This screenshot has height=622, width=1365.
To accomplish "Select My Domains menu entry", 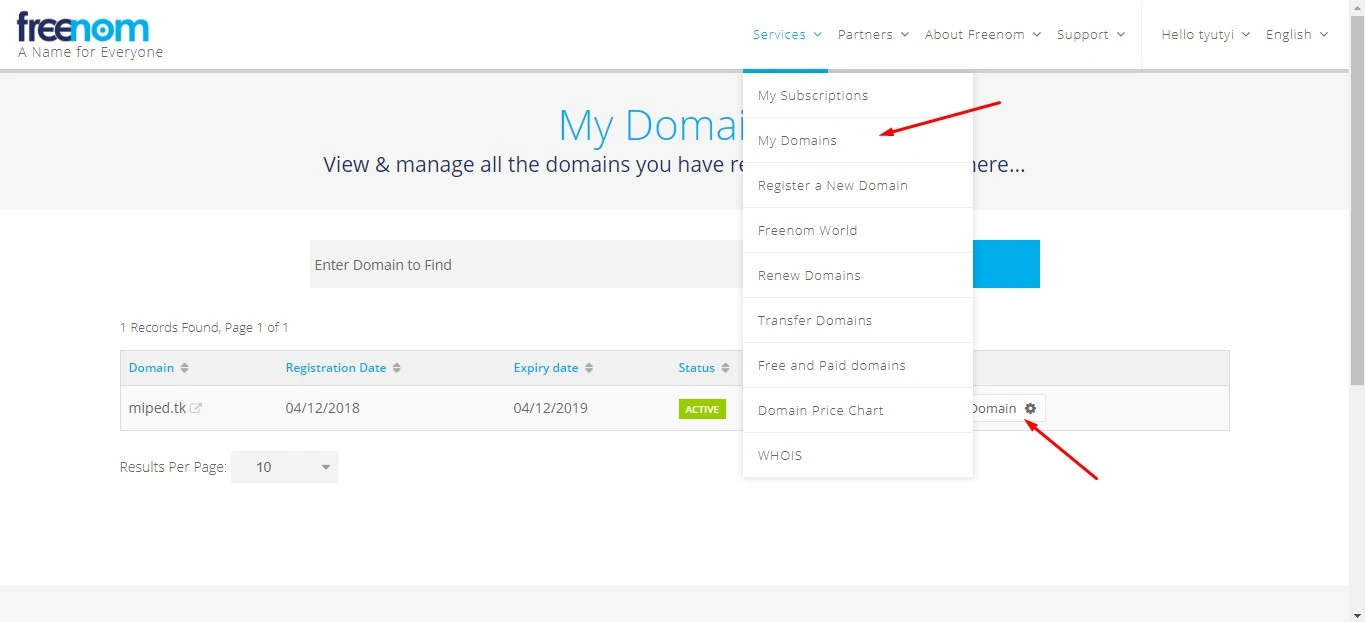I will click(x=858, y=140).
